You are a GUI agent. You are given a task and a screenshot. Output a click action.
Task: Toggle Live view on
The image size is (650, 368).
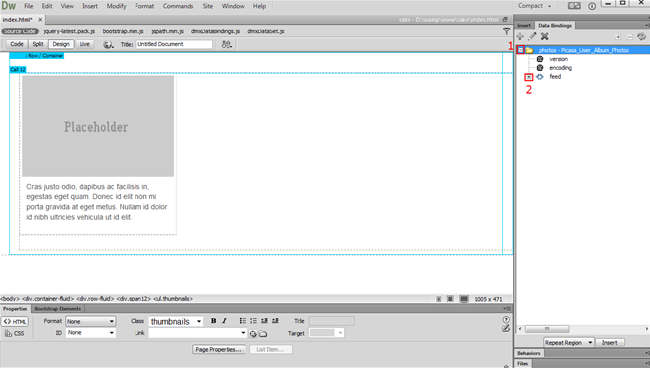85,44
